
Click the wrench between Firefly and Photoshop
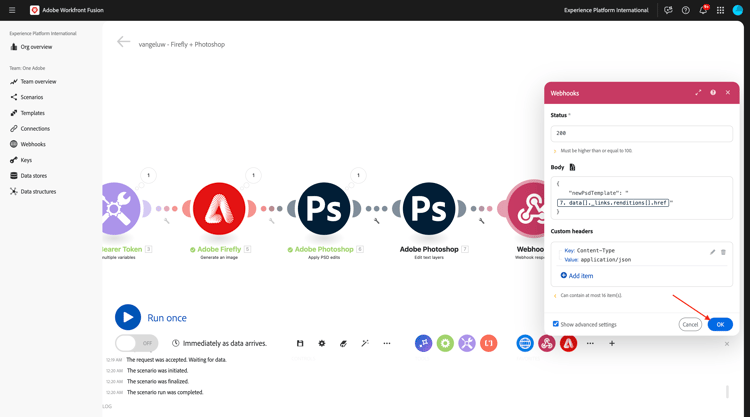click(271, 221)
